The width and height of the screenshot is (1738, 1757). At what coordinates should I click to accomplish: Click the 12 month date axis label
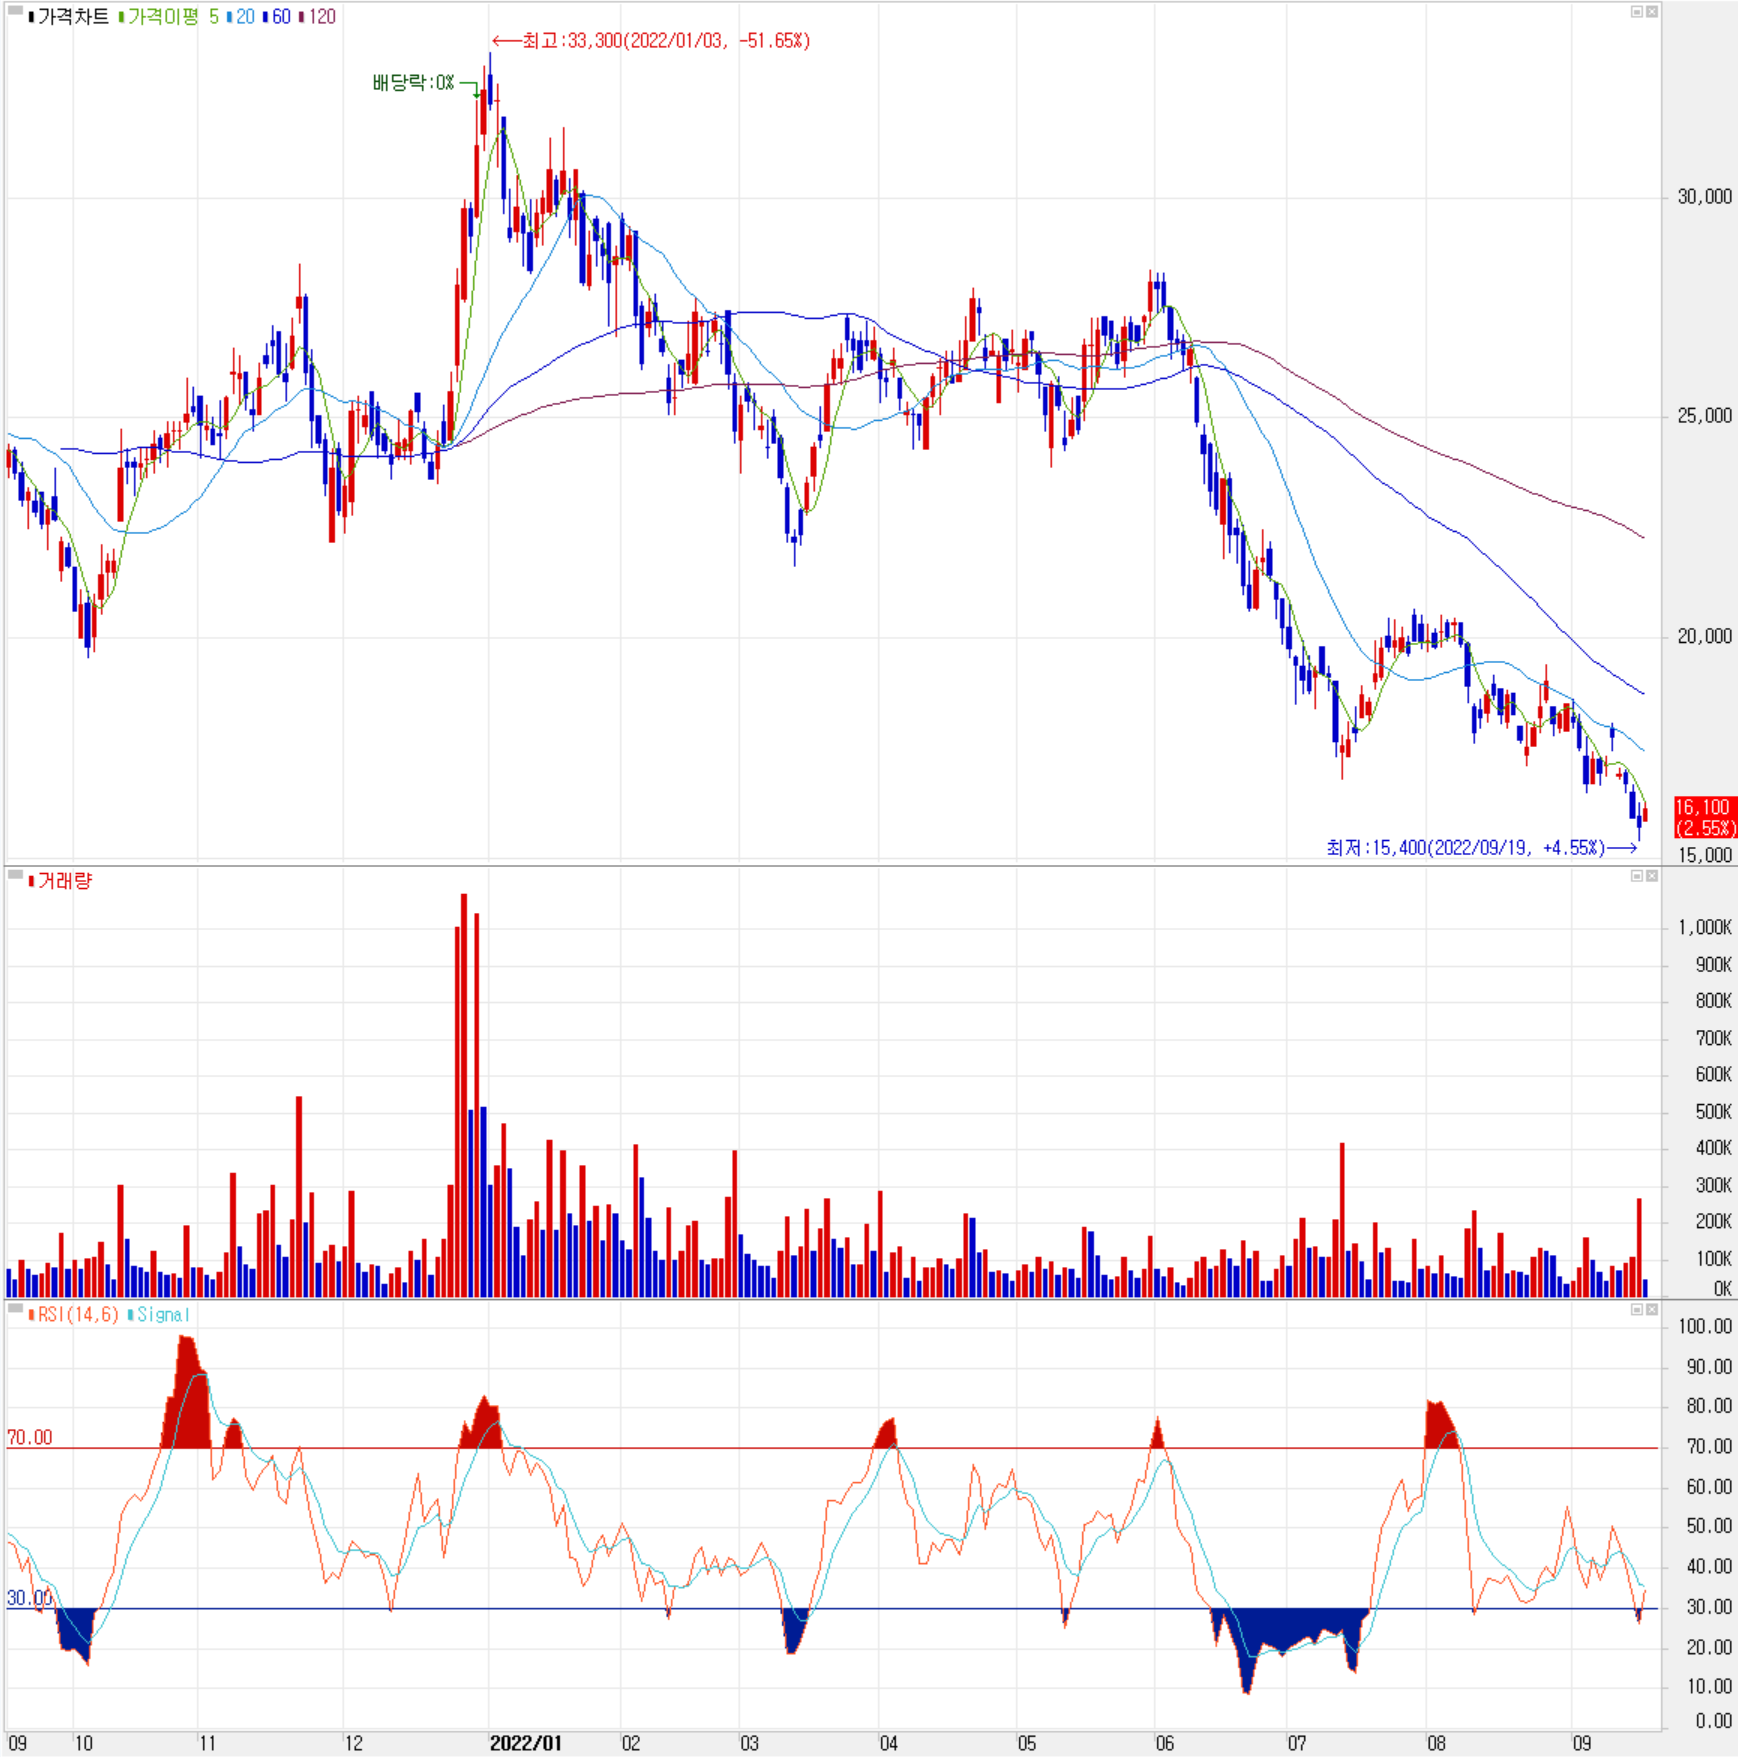(353, 1743)
